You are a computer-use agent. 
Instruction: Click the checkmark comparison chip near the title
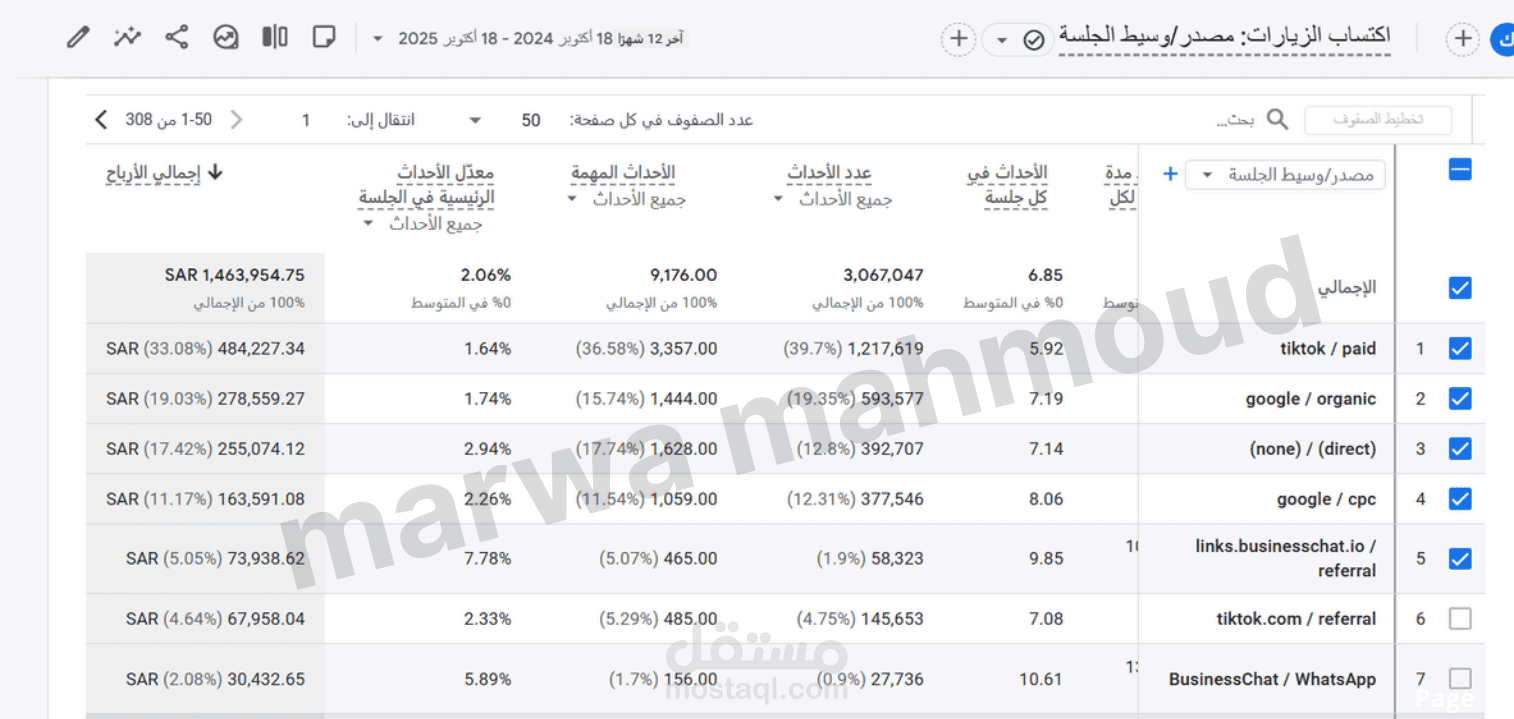(x=1030, y=40)
